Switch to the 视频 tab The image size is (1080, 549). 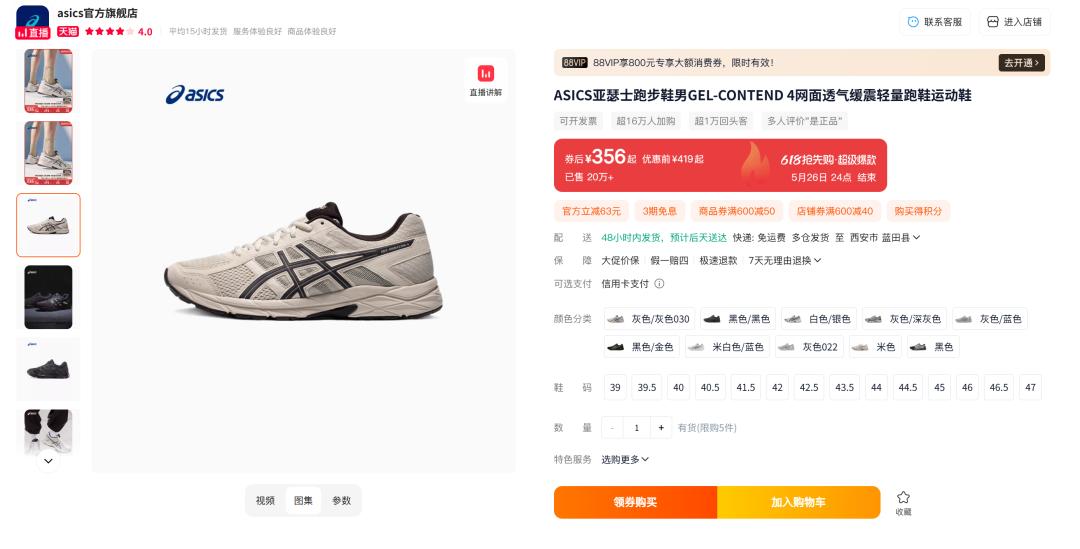point(265,501)
